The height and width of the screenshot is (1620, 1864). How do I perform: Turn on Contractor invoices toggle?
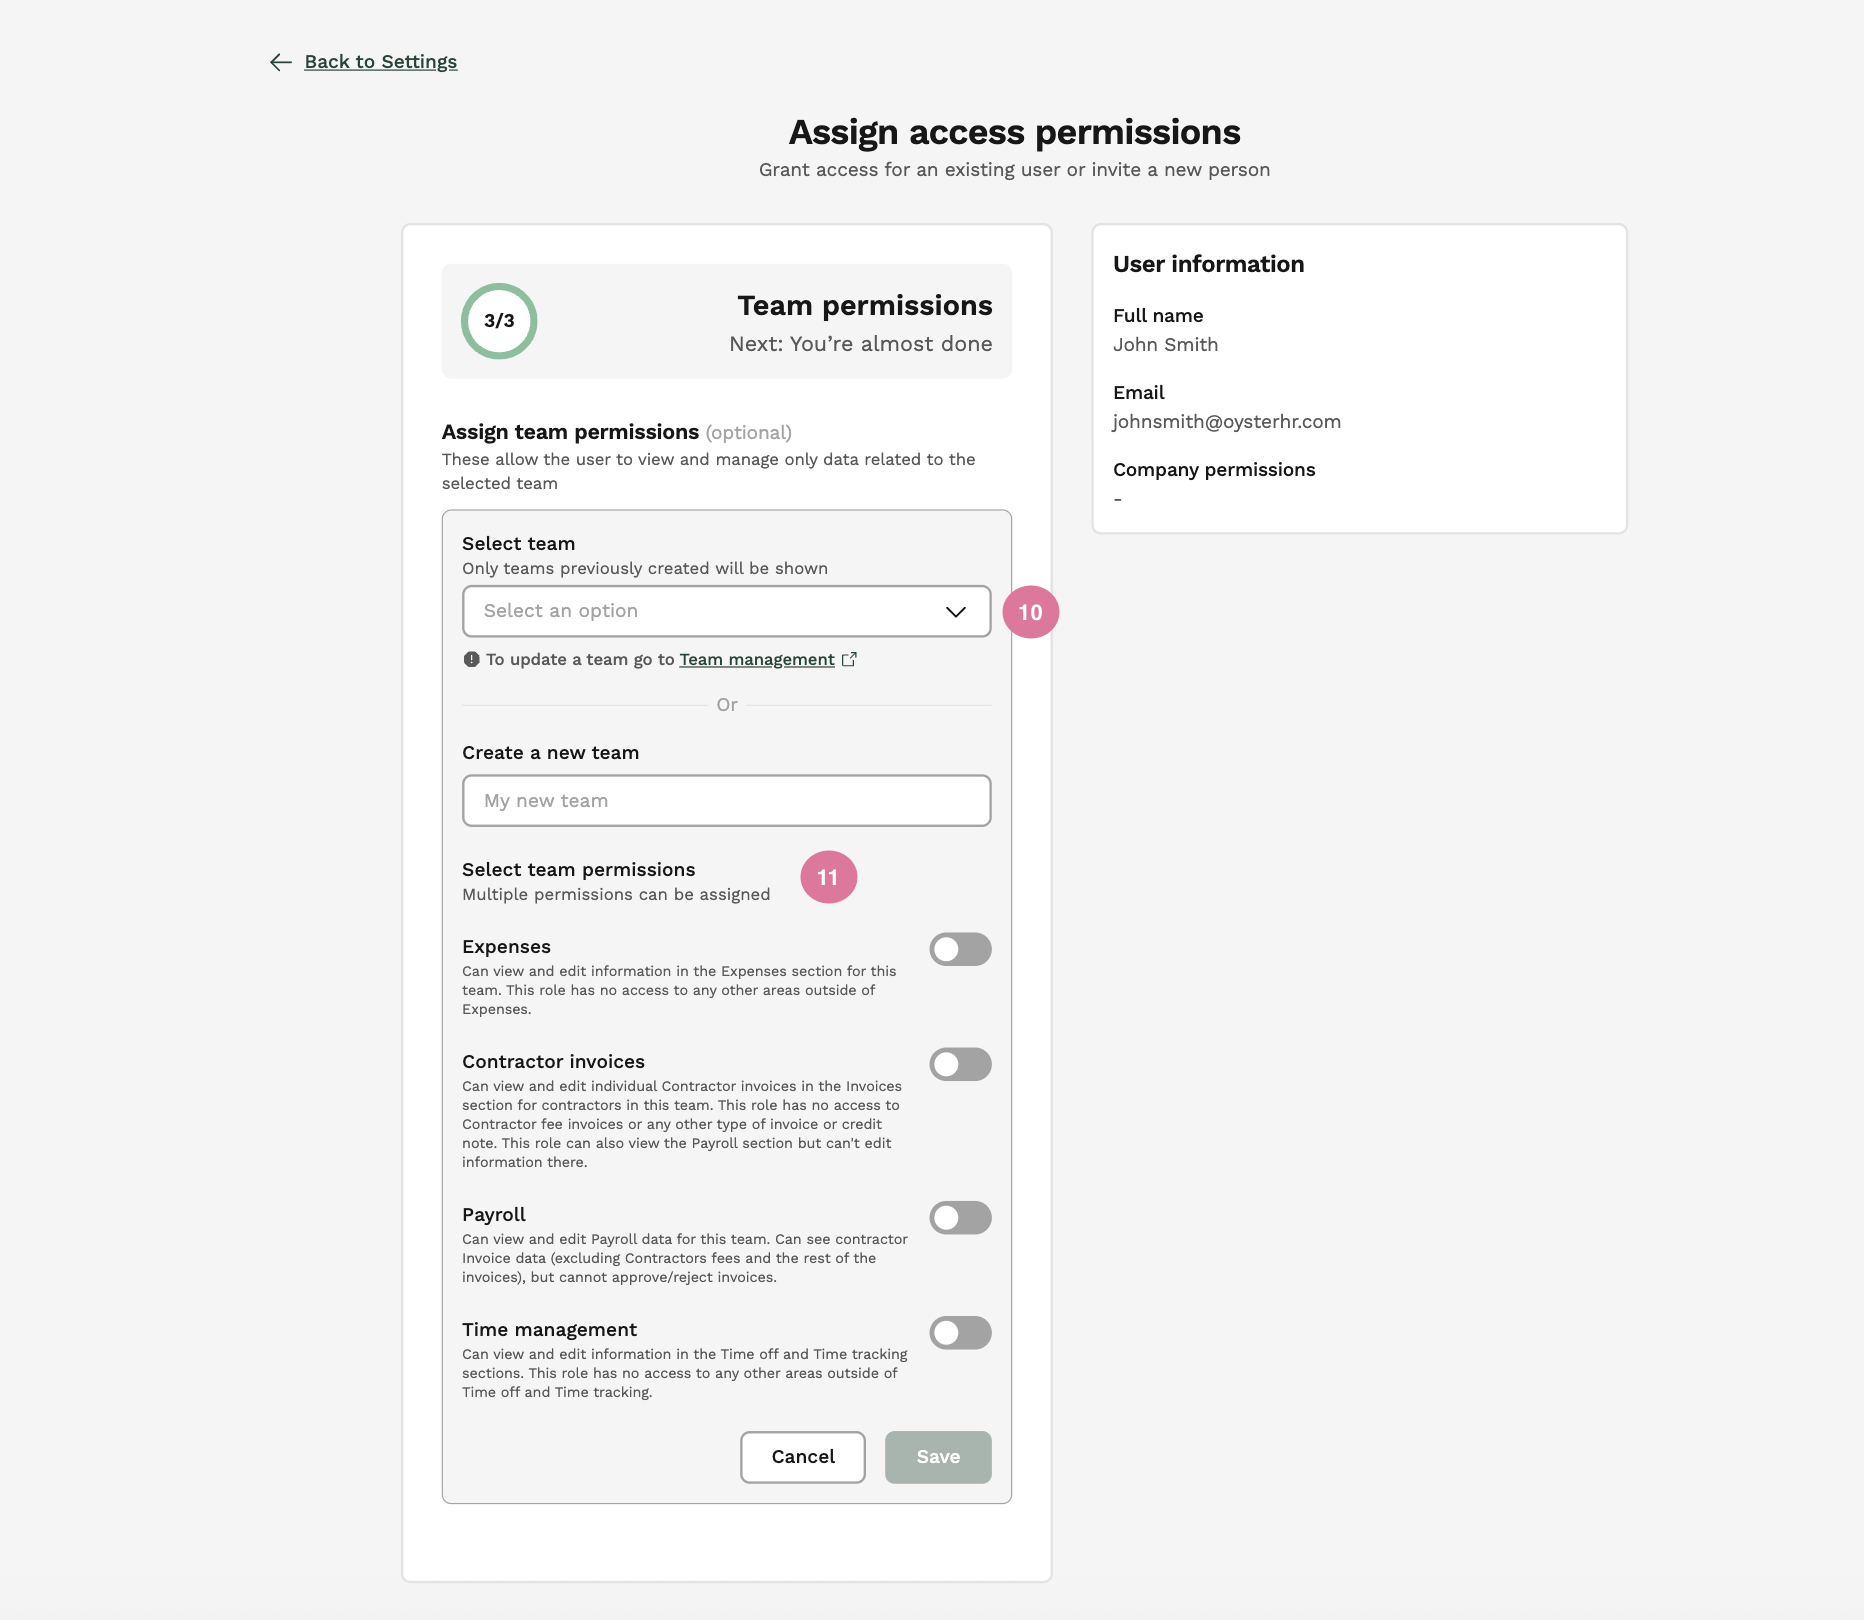point(960,1064)
